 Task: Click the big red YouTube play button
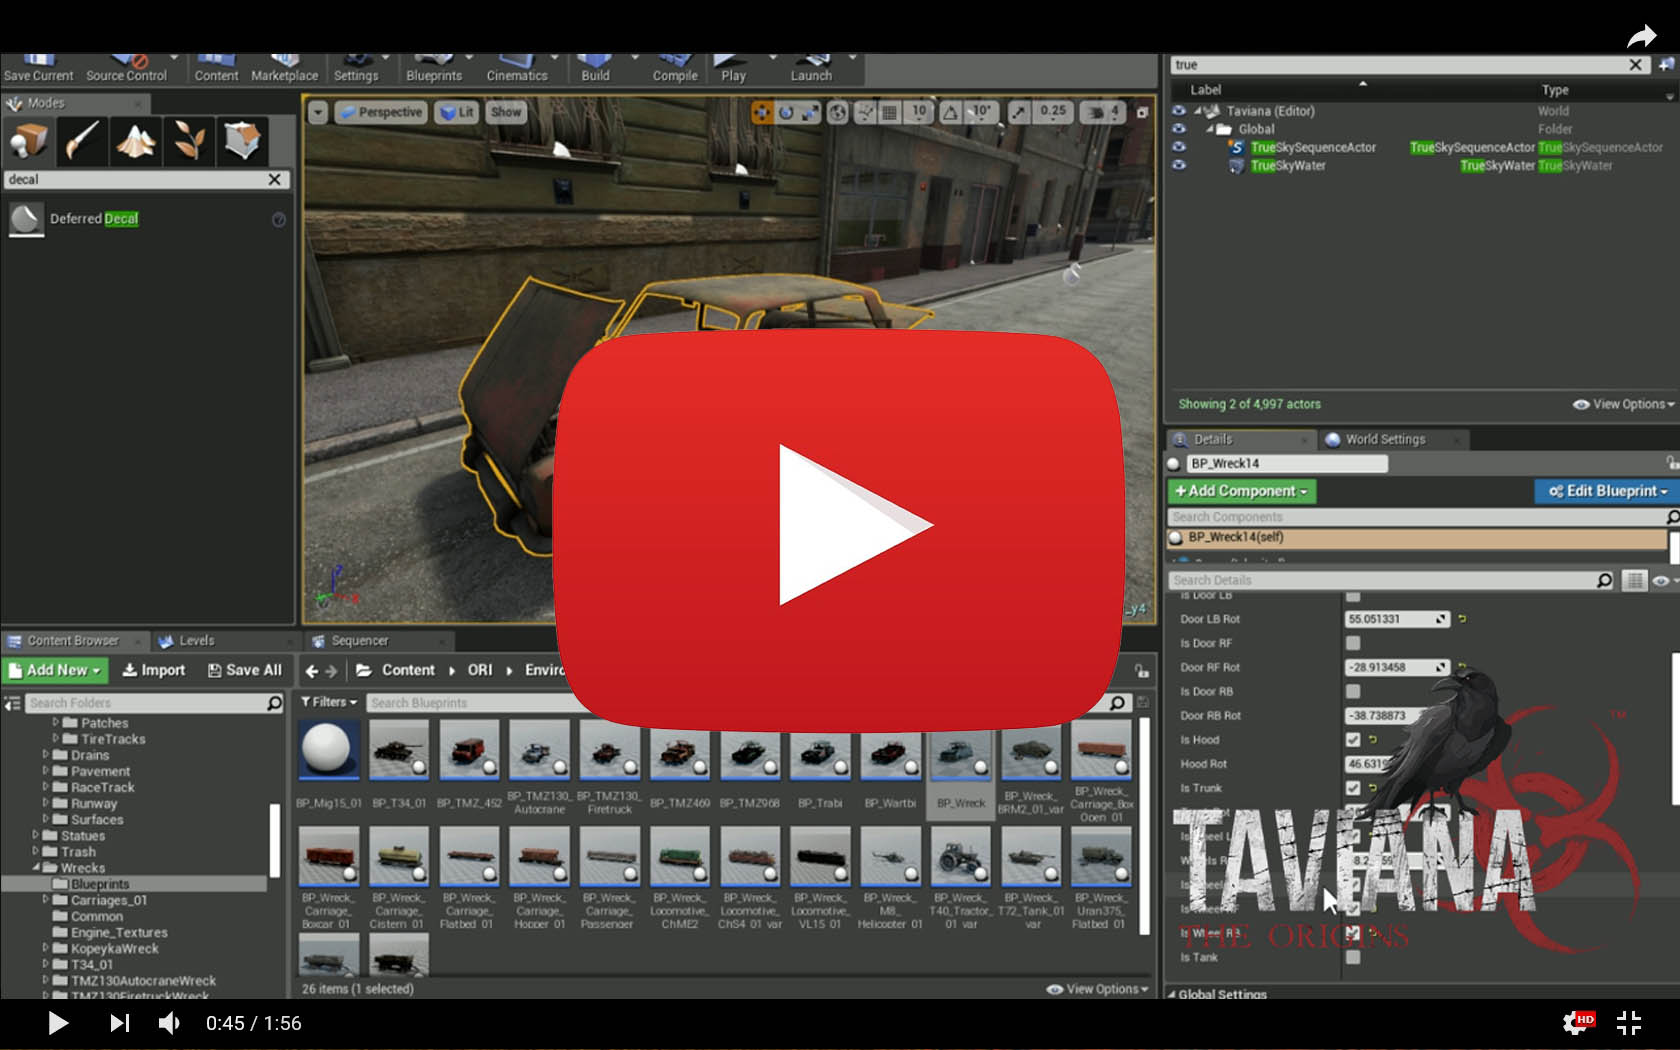tap(840, 528)
